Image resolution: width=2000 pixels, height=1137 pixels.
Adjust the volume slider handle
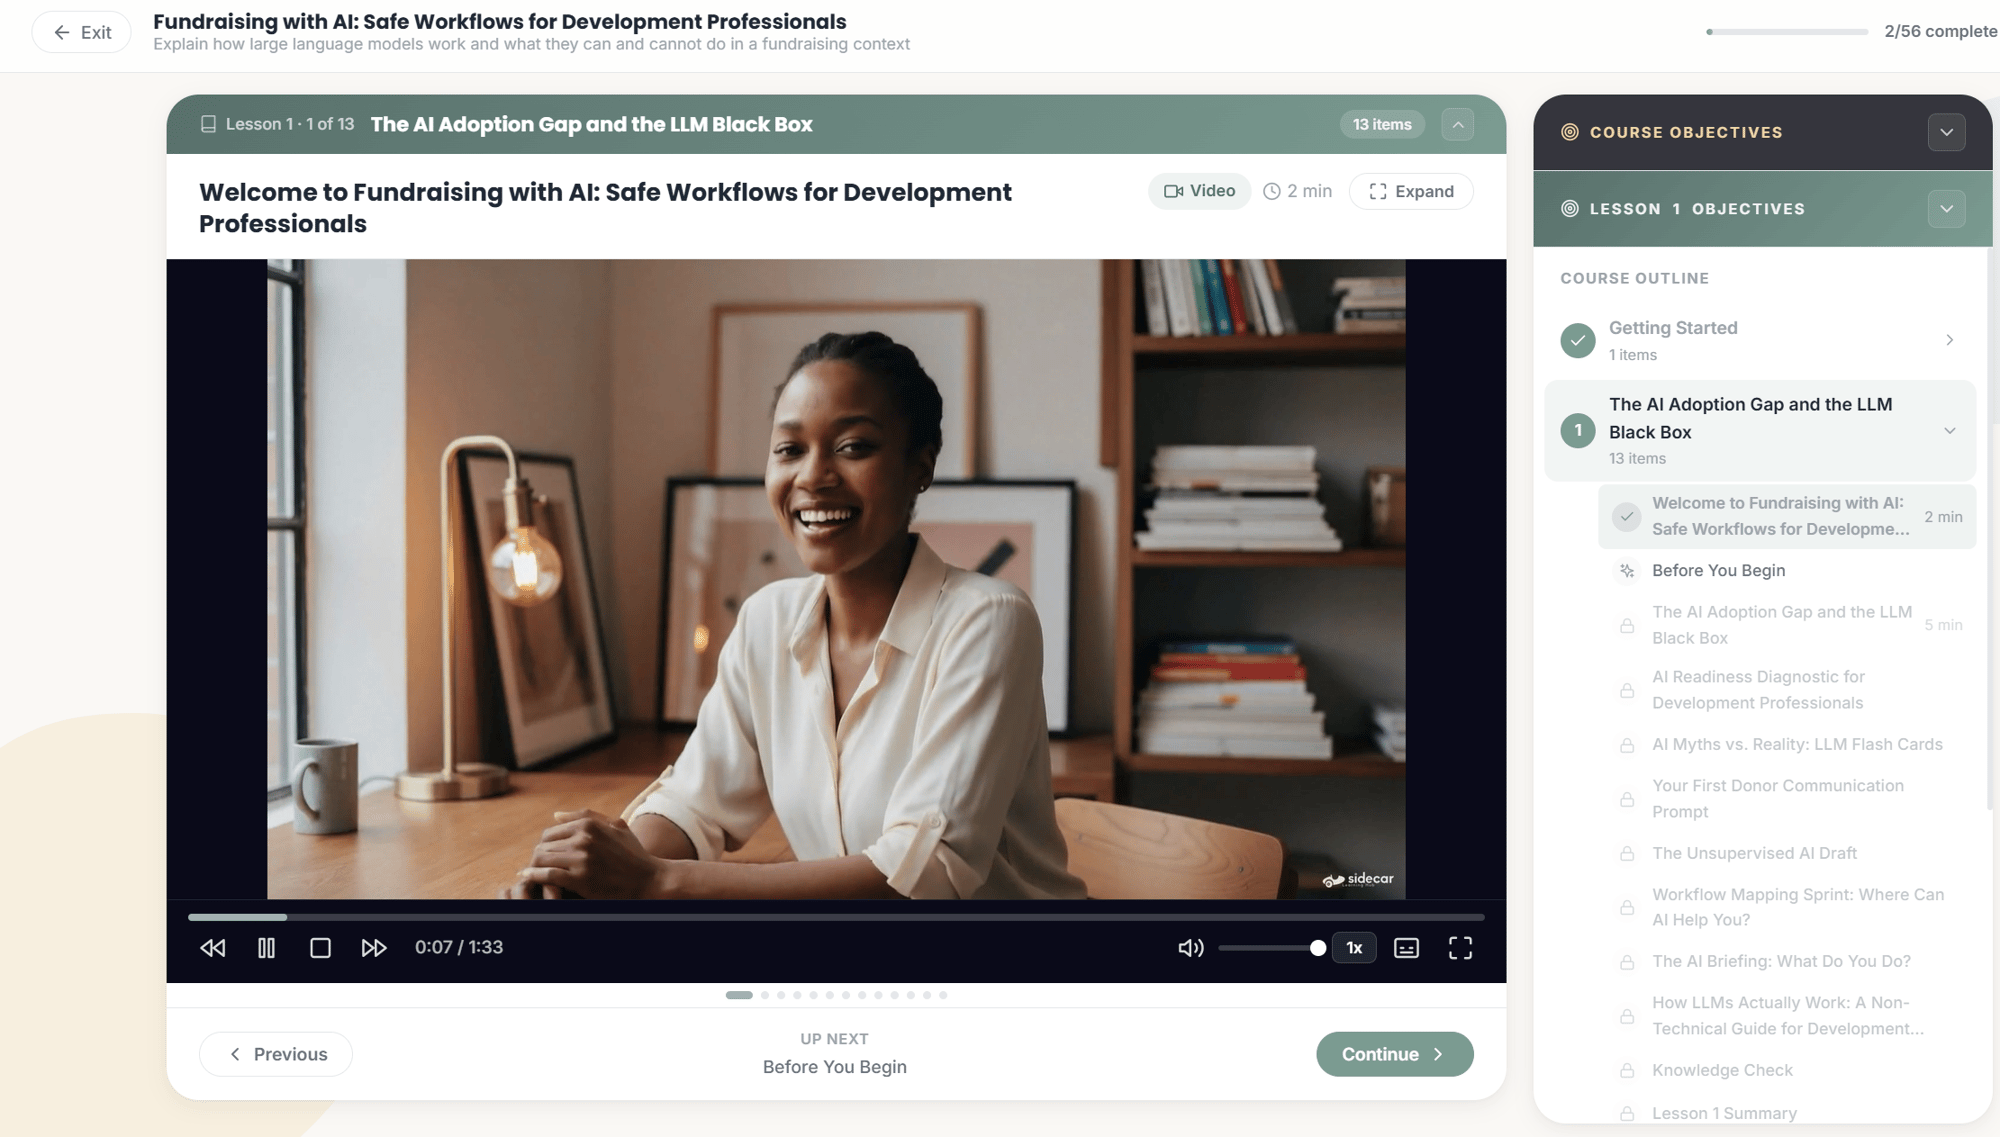pos(1318,948)
